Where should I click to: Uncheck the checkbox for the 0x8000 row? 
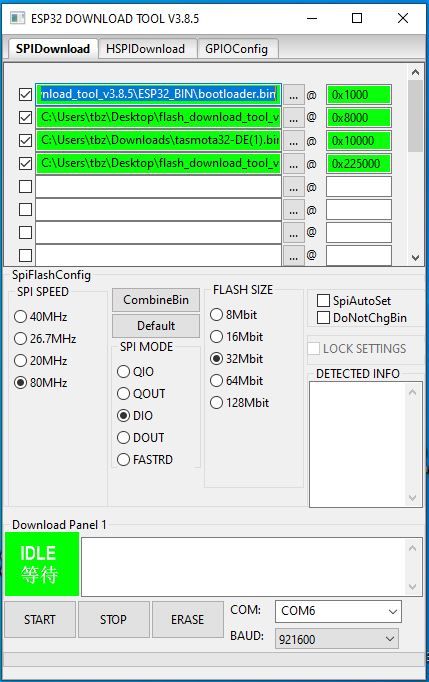[x=26, y=117]
